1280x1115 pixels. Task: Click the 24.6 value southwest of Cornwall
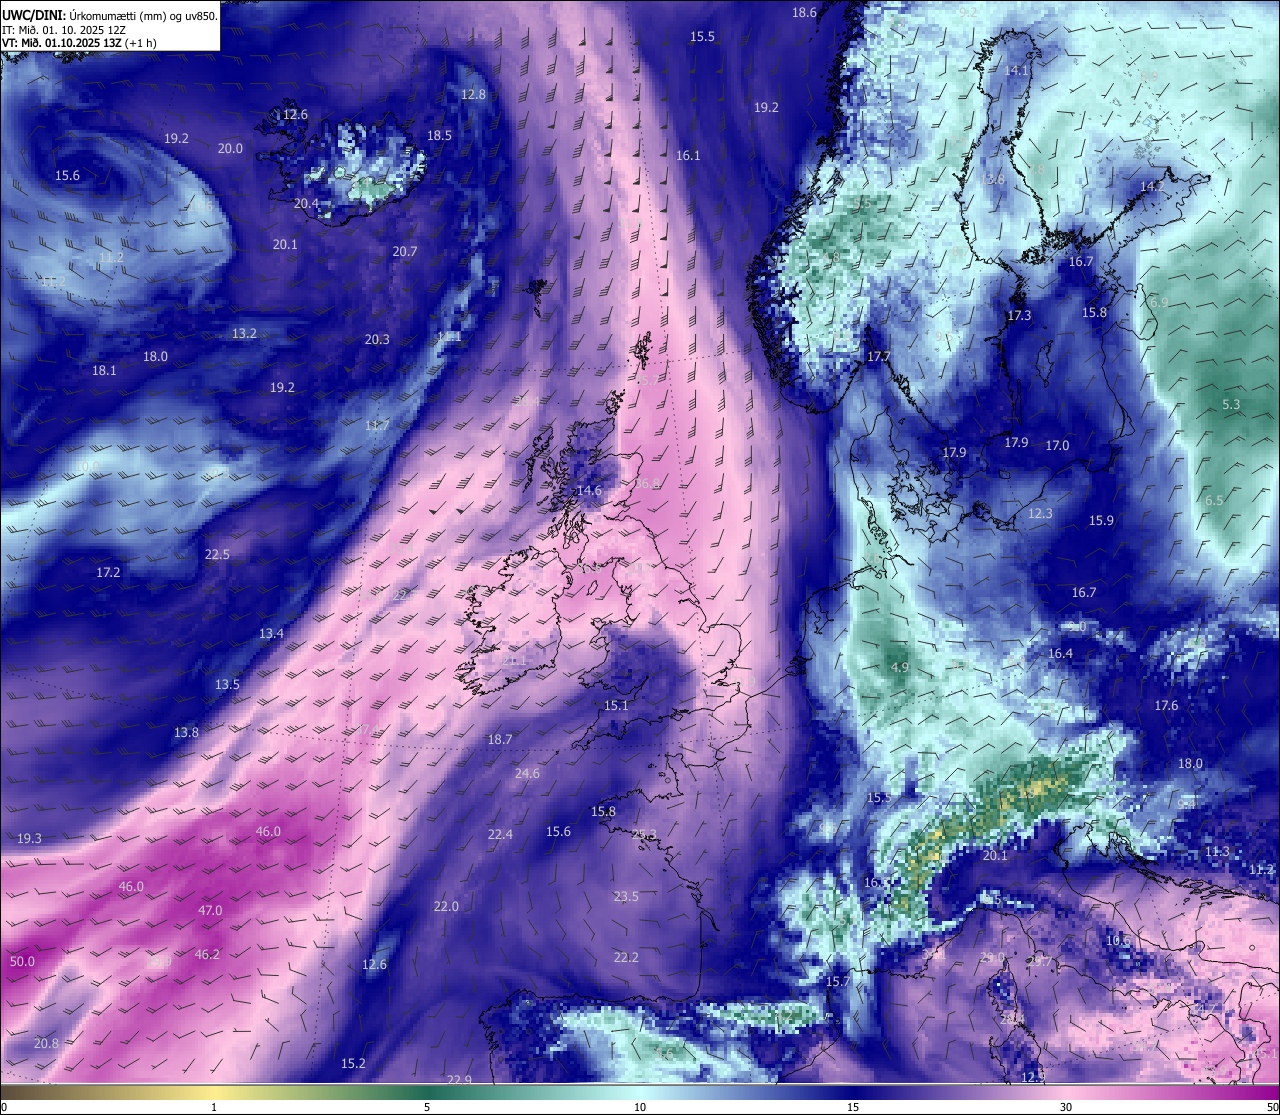coord(527,774)
